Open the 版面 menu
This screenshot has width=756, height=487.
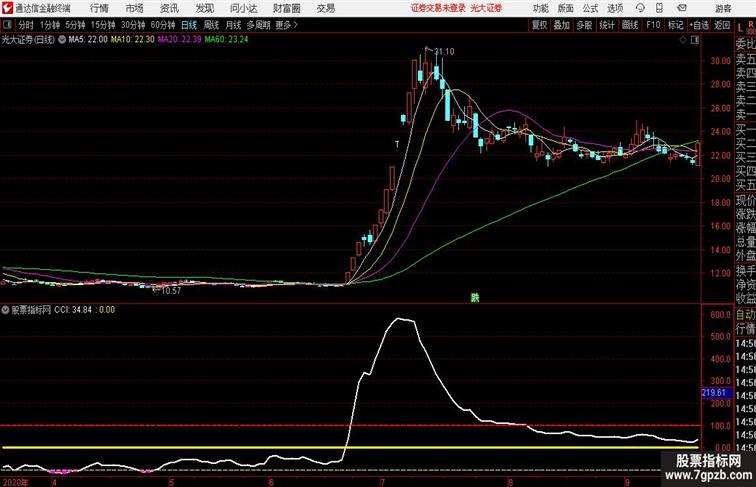pos(566,8)
